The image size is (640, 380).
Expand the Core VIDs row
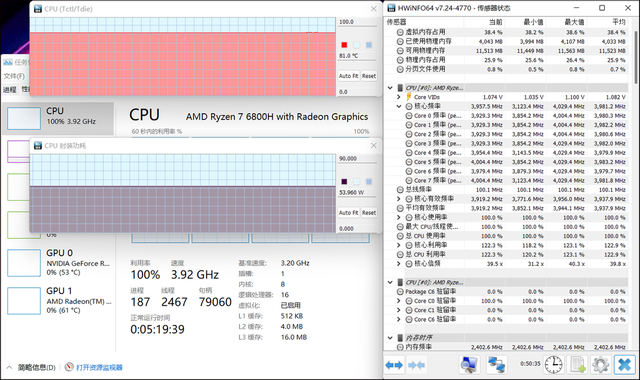click(x=399, y=97)
